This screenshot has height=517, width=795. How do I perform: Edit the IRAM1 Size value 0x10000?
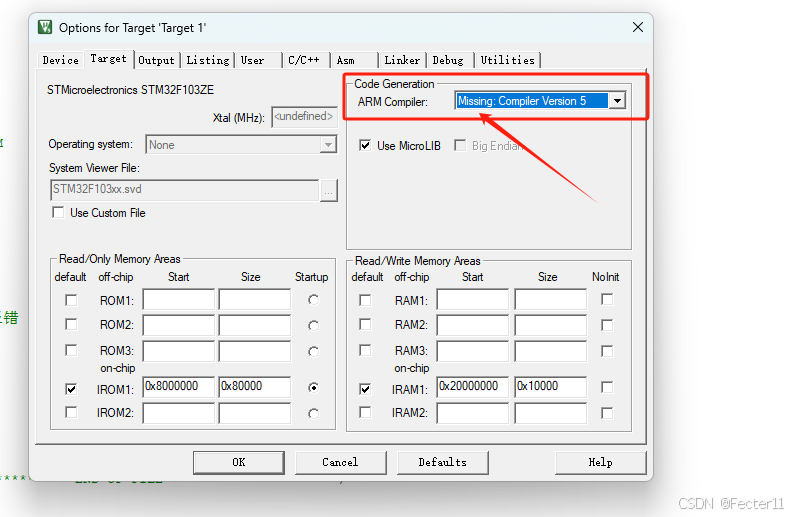coord(551,387)
